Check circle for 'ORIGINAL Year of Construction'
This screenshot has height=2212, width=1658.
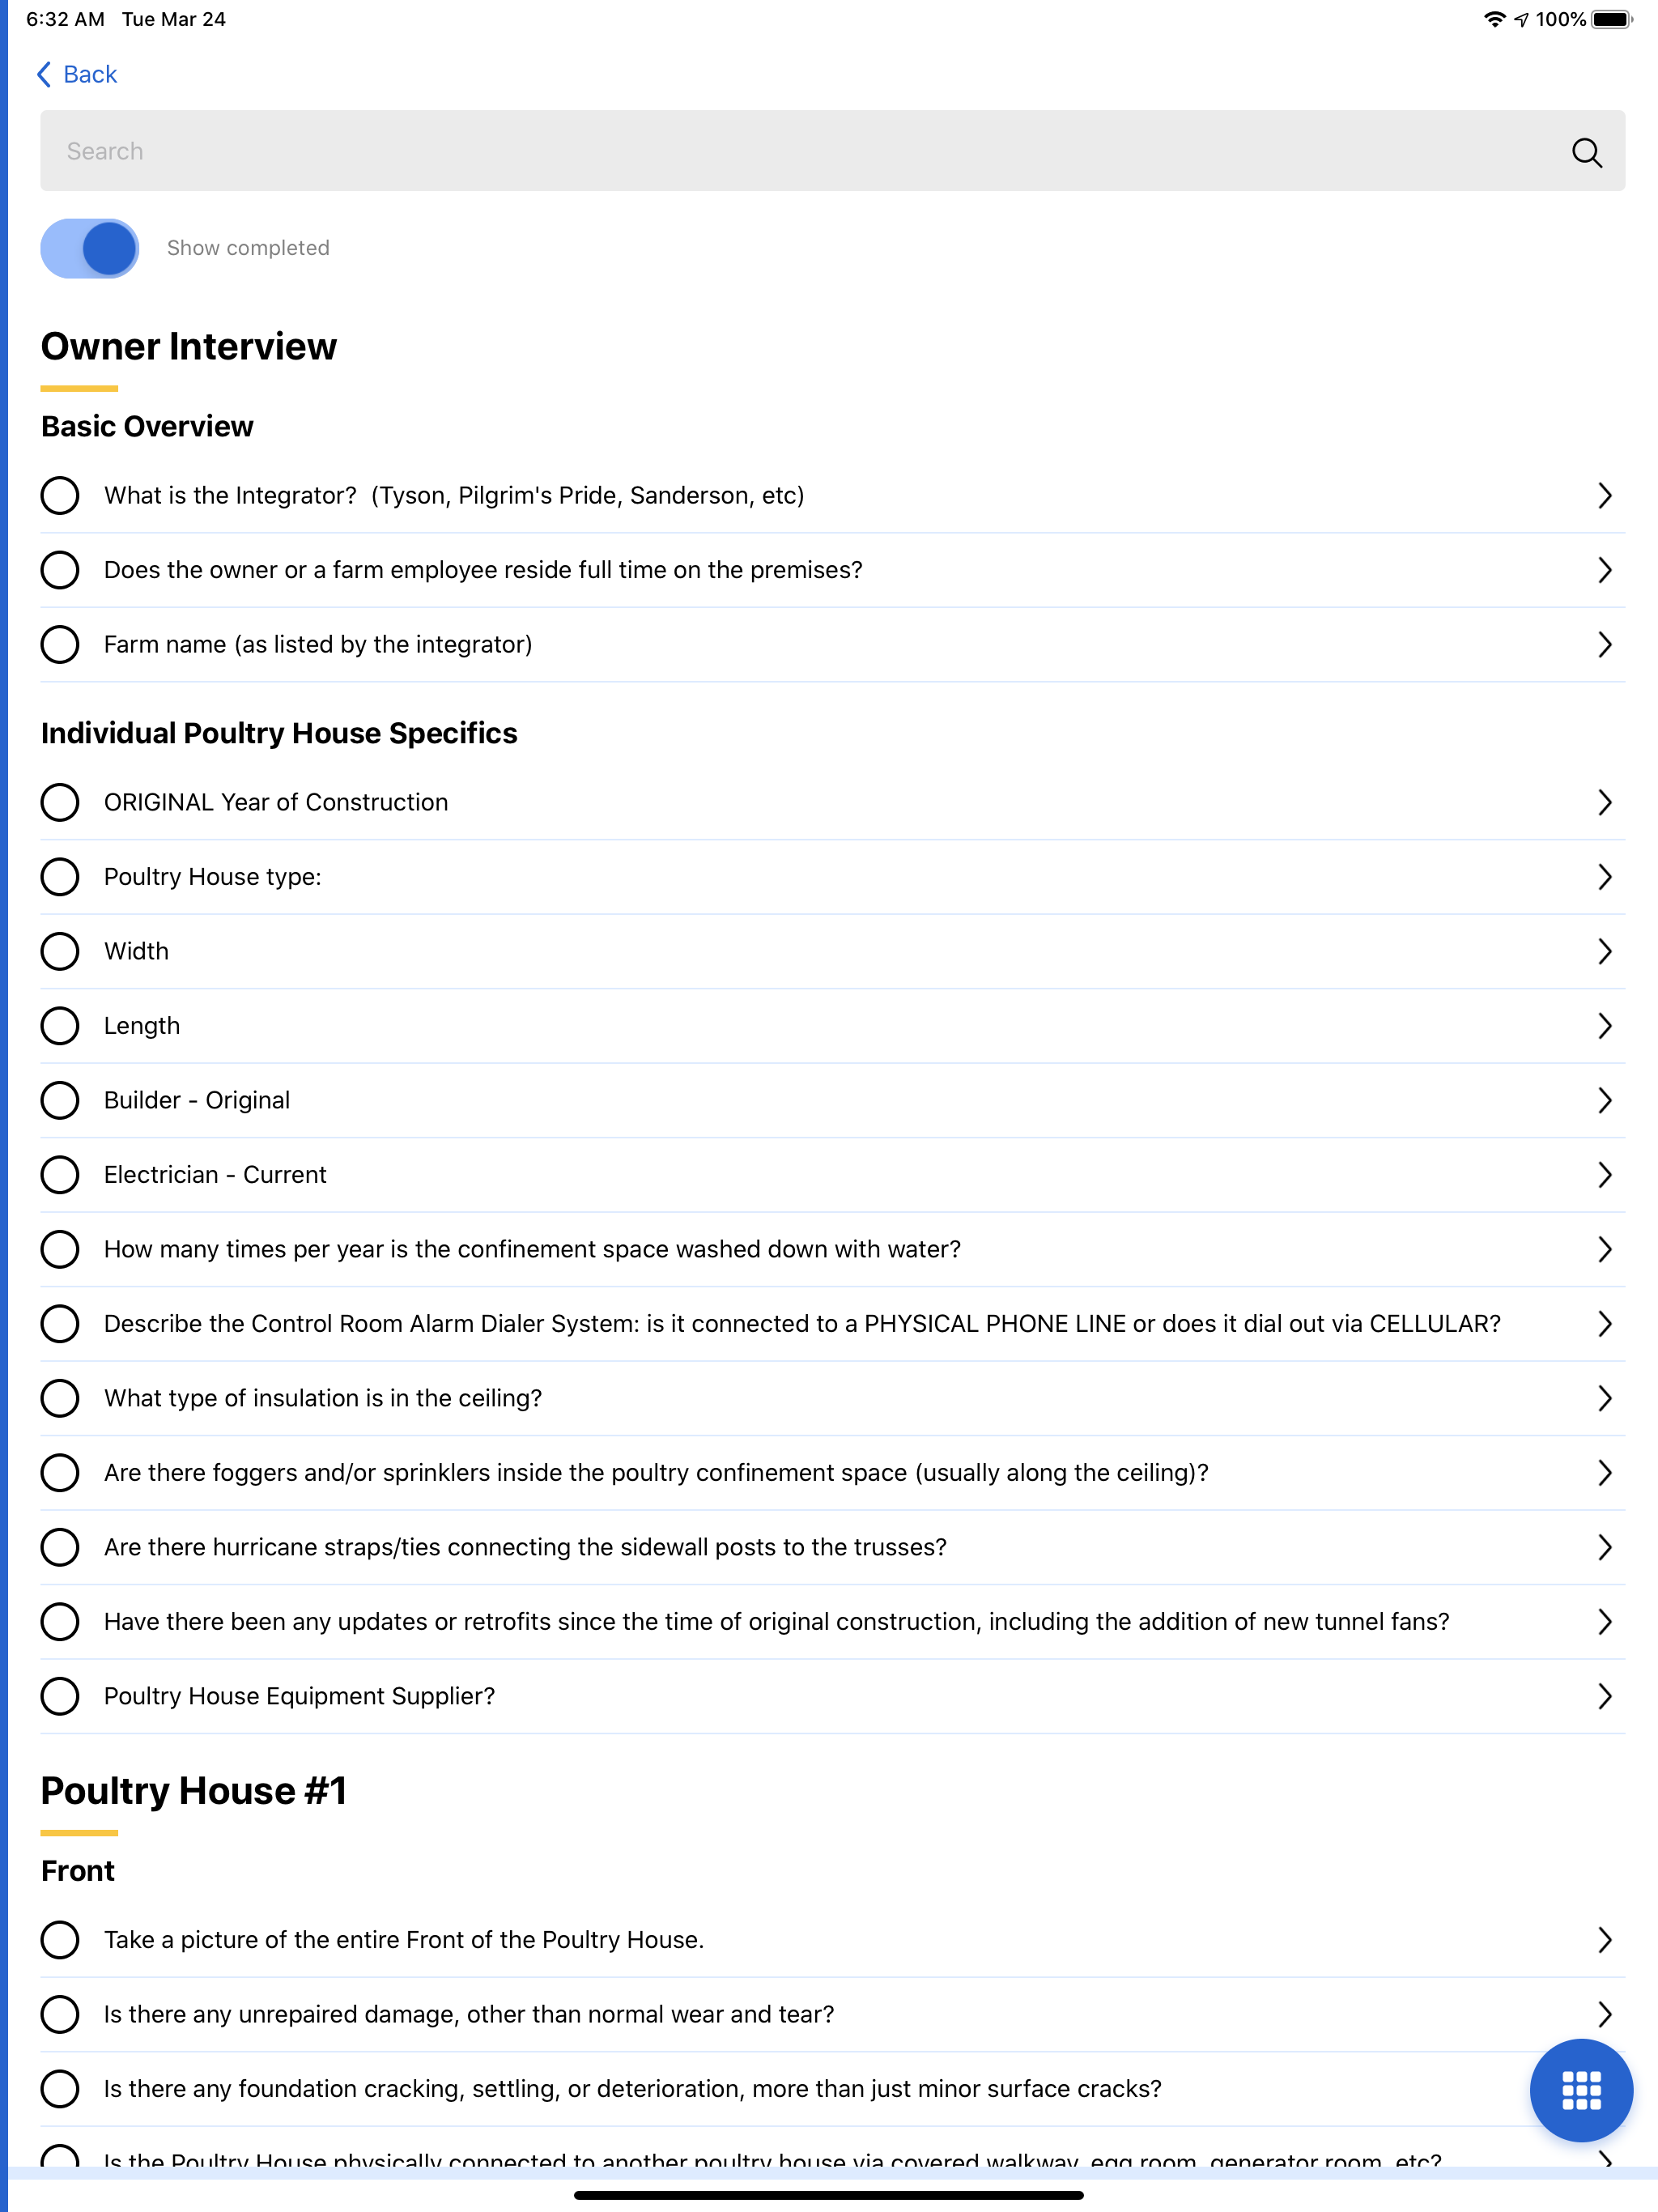(x=60, y=802)
